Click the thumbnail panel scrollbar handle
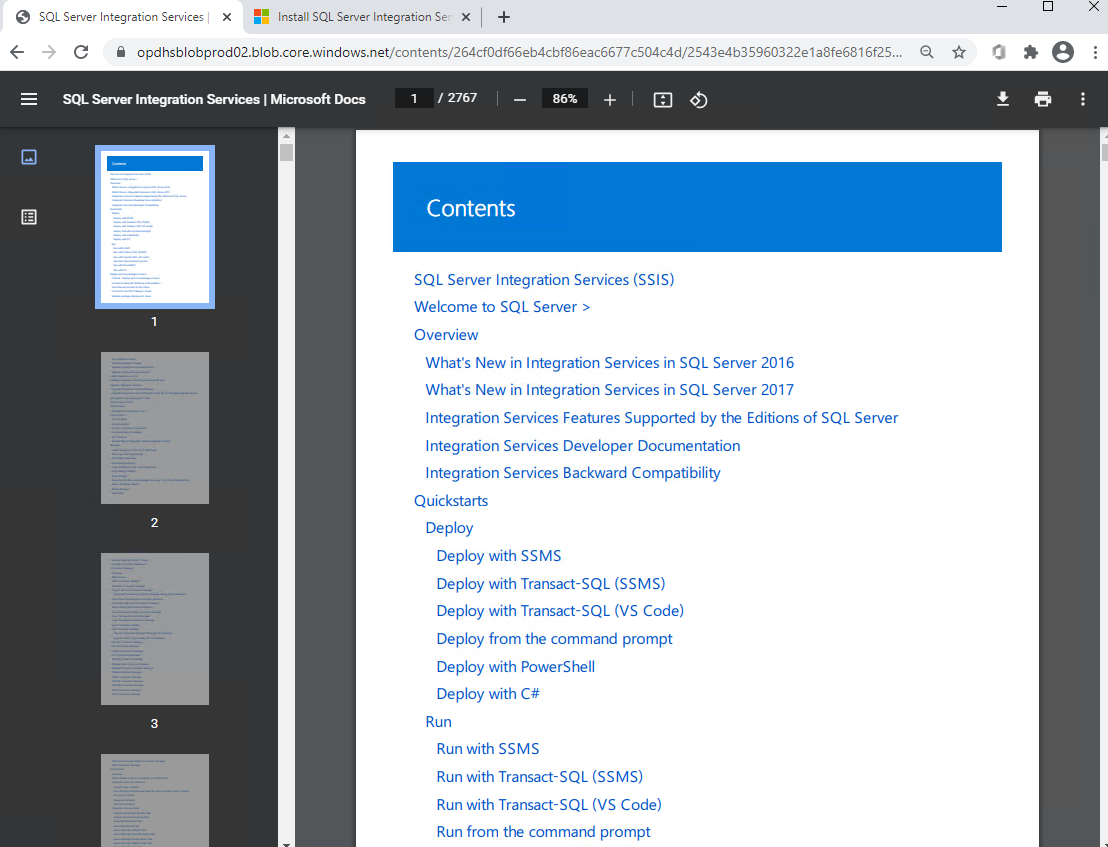 click(x=286, y=153)
